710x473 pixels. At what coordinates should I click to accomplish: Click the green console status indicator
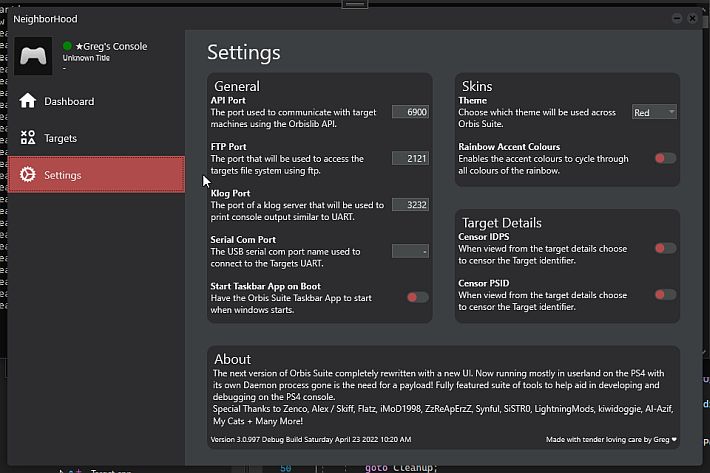pyautogui.click(x=67, y=46)
